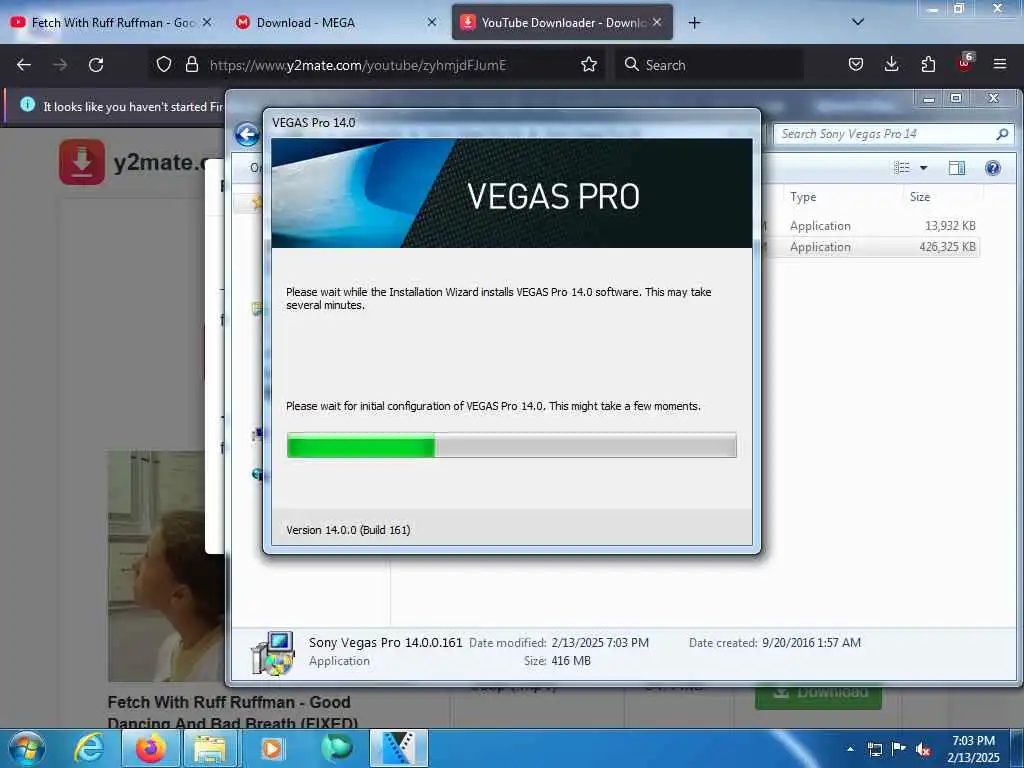Image resolution: width=1024 pixels, height=768 pixels.
Task: Click Sony Vegas Pro installer details icon
Action: [272, 652]
